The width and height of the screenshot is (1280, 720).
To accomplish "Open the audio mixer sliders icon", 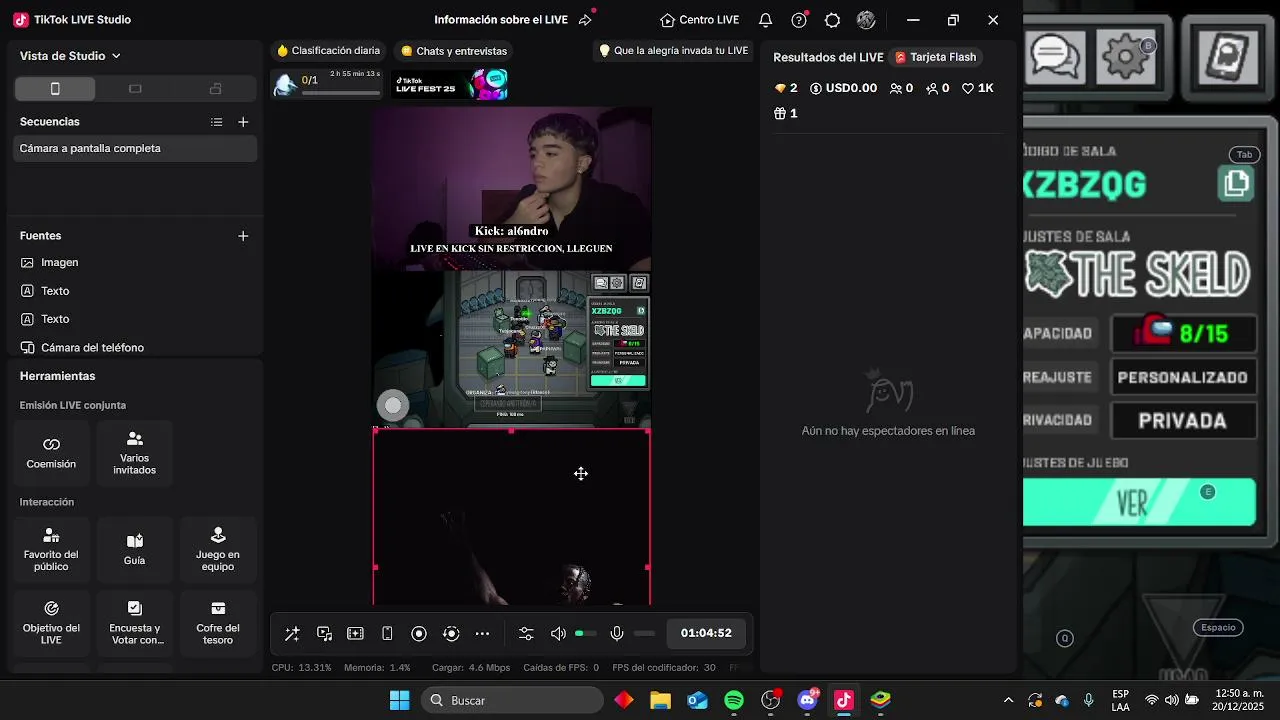I will click(526, 633).
